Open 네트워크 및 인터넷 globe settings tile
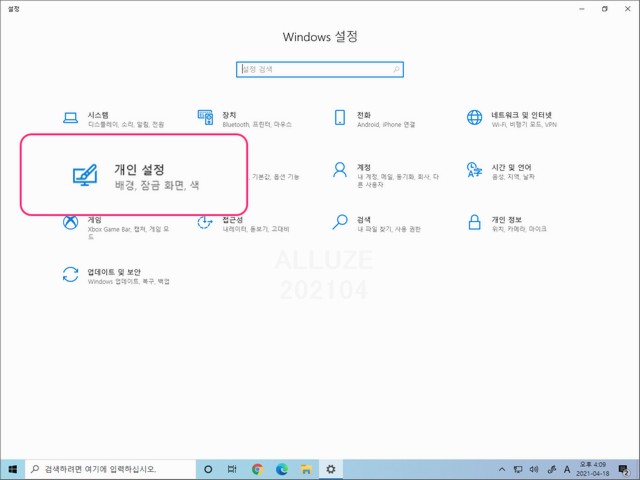Viewport: 640px width, 480px height. [512, 119]
